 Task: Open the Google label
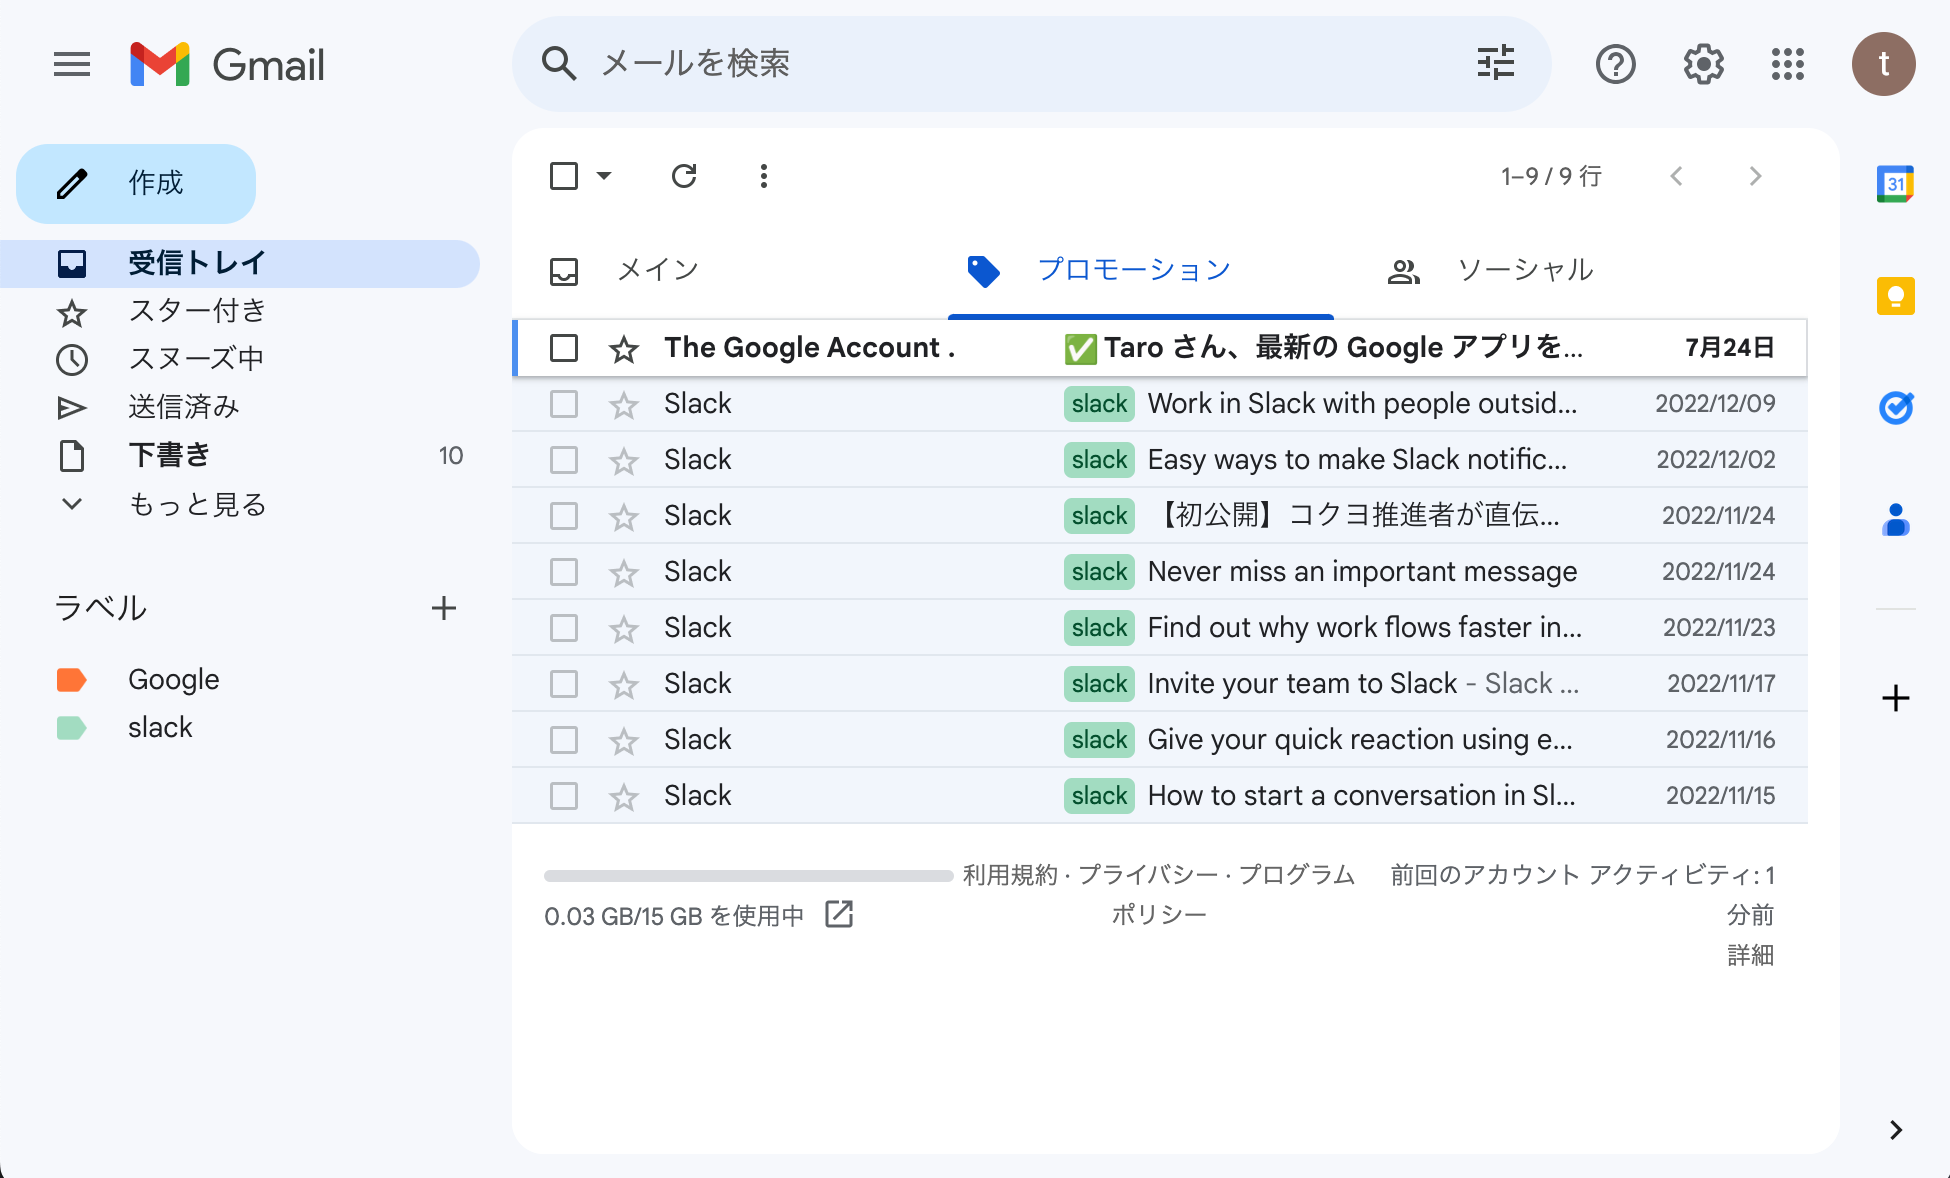click(x=174, y=680)
